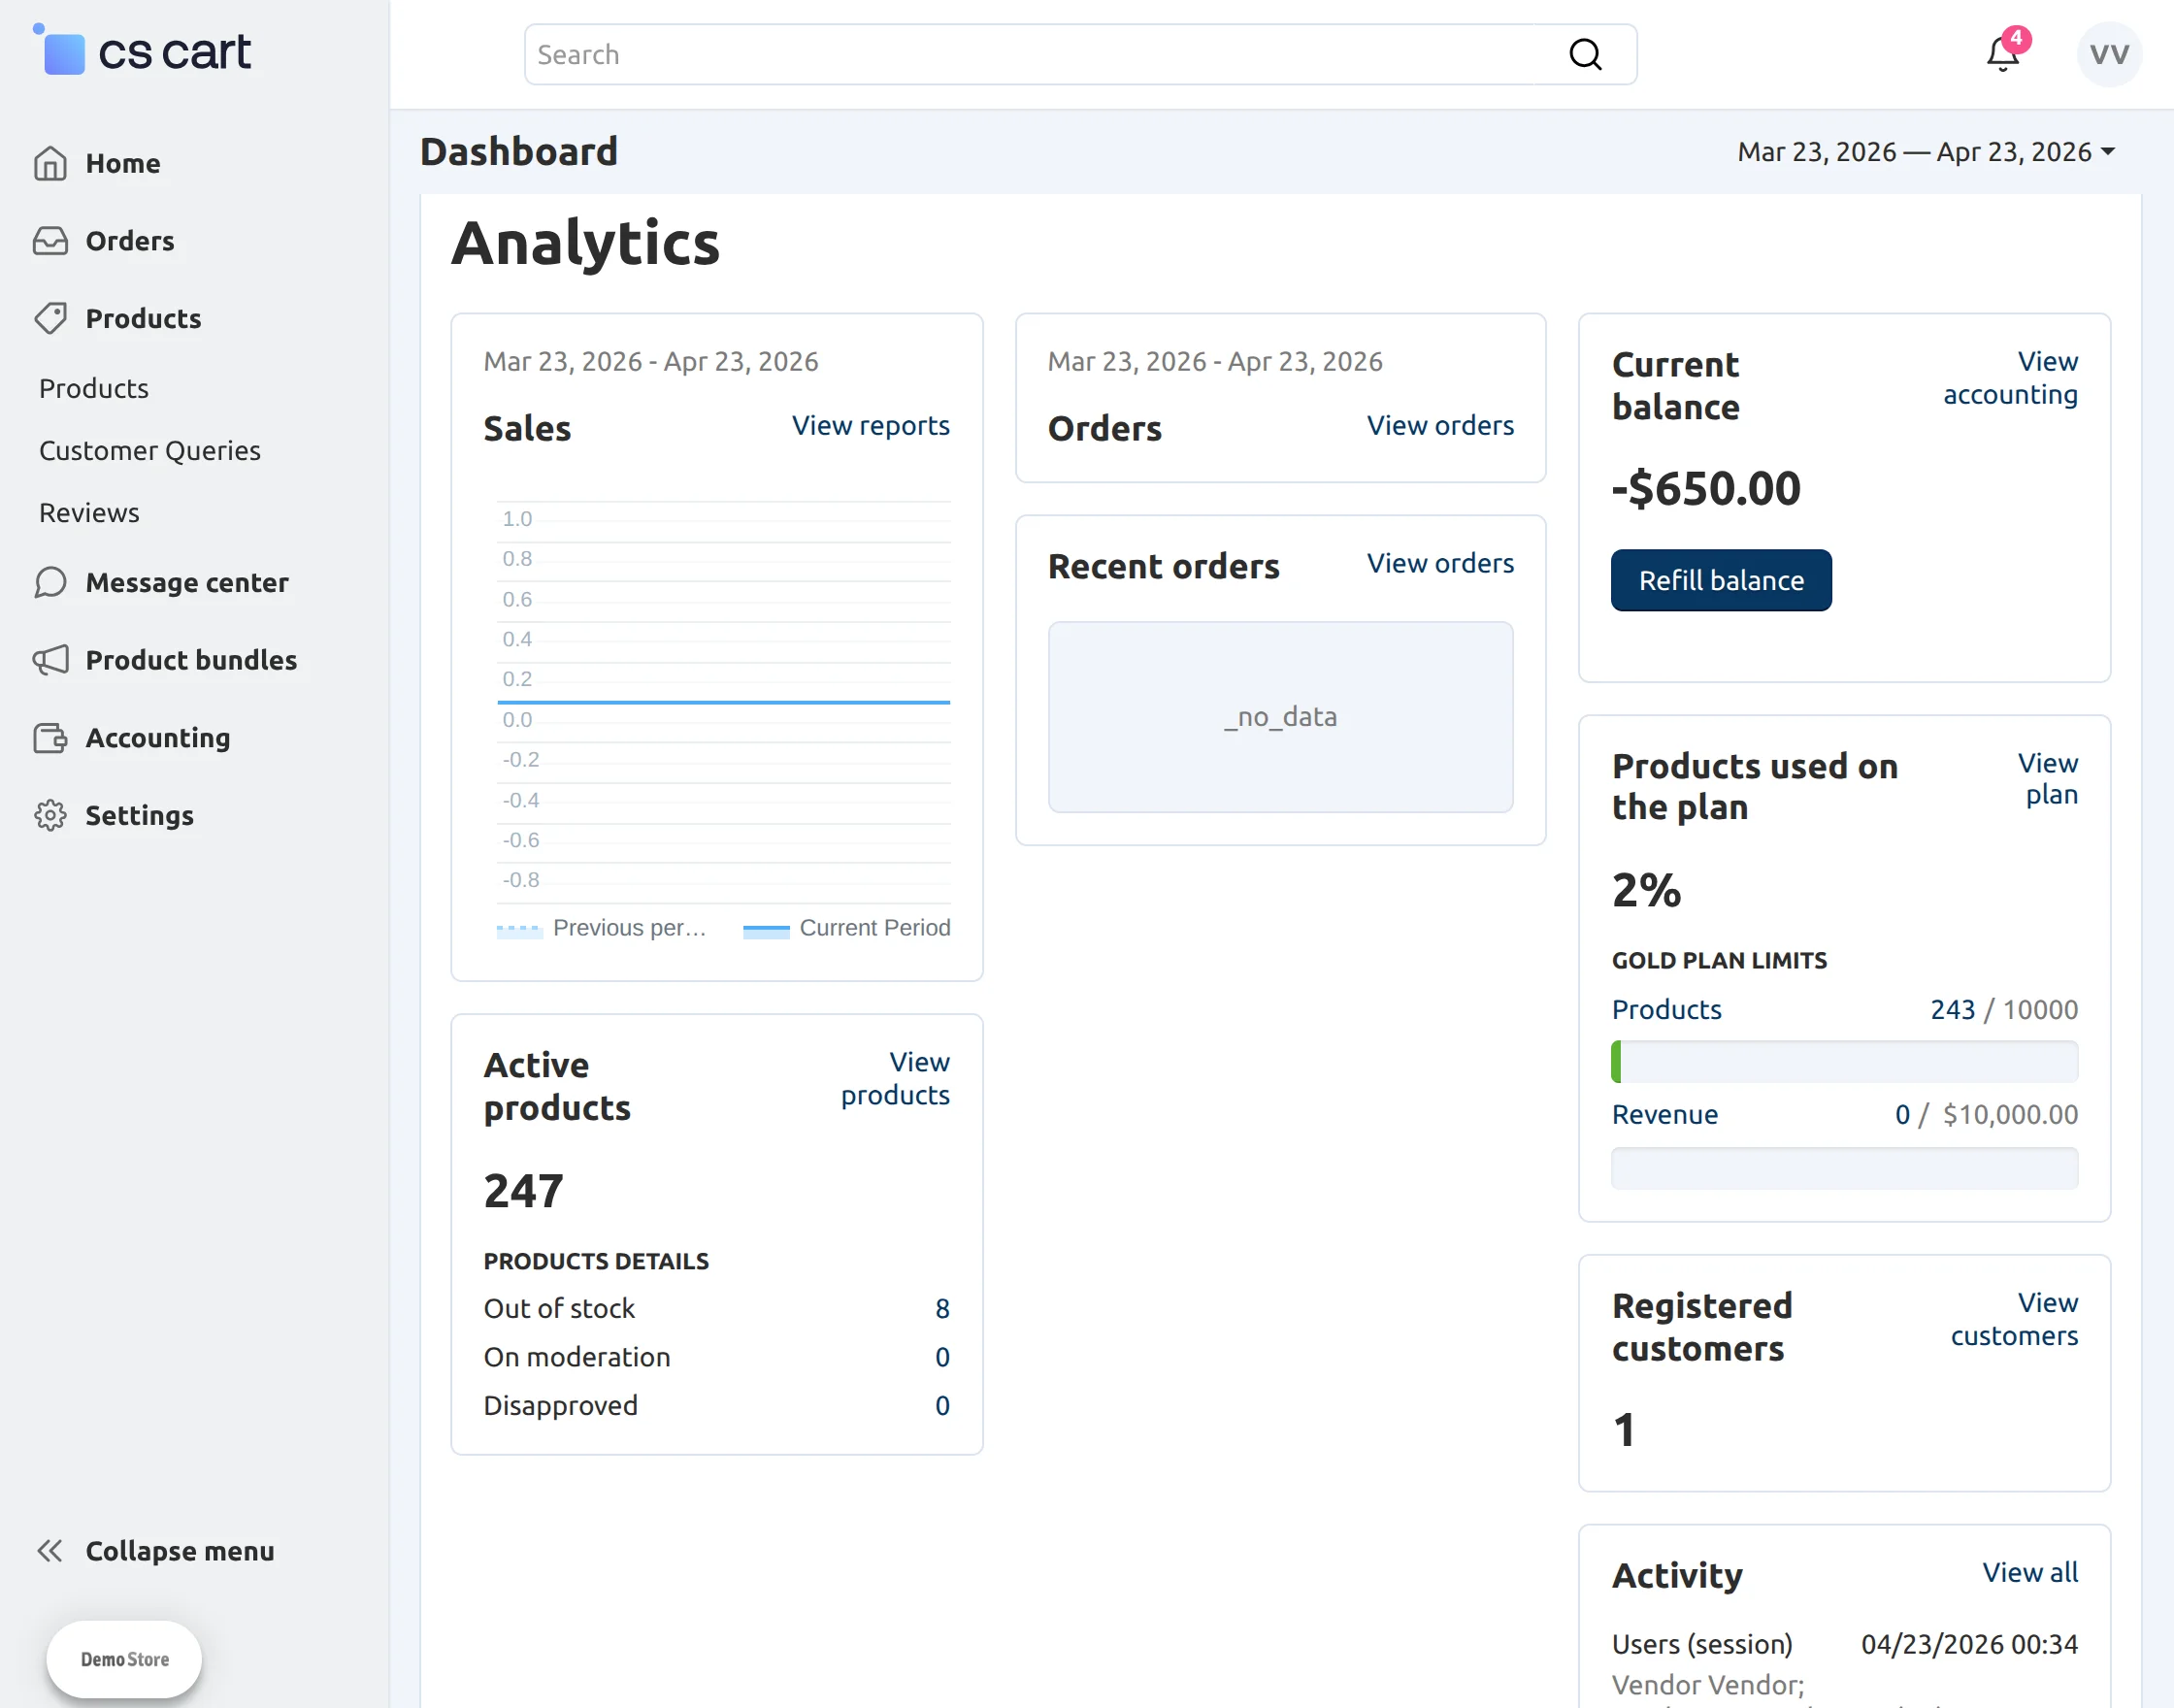Open the Product bundles menu item
This screenshot has height=1708, width=2174.
point(191,660)
